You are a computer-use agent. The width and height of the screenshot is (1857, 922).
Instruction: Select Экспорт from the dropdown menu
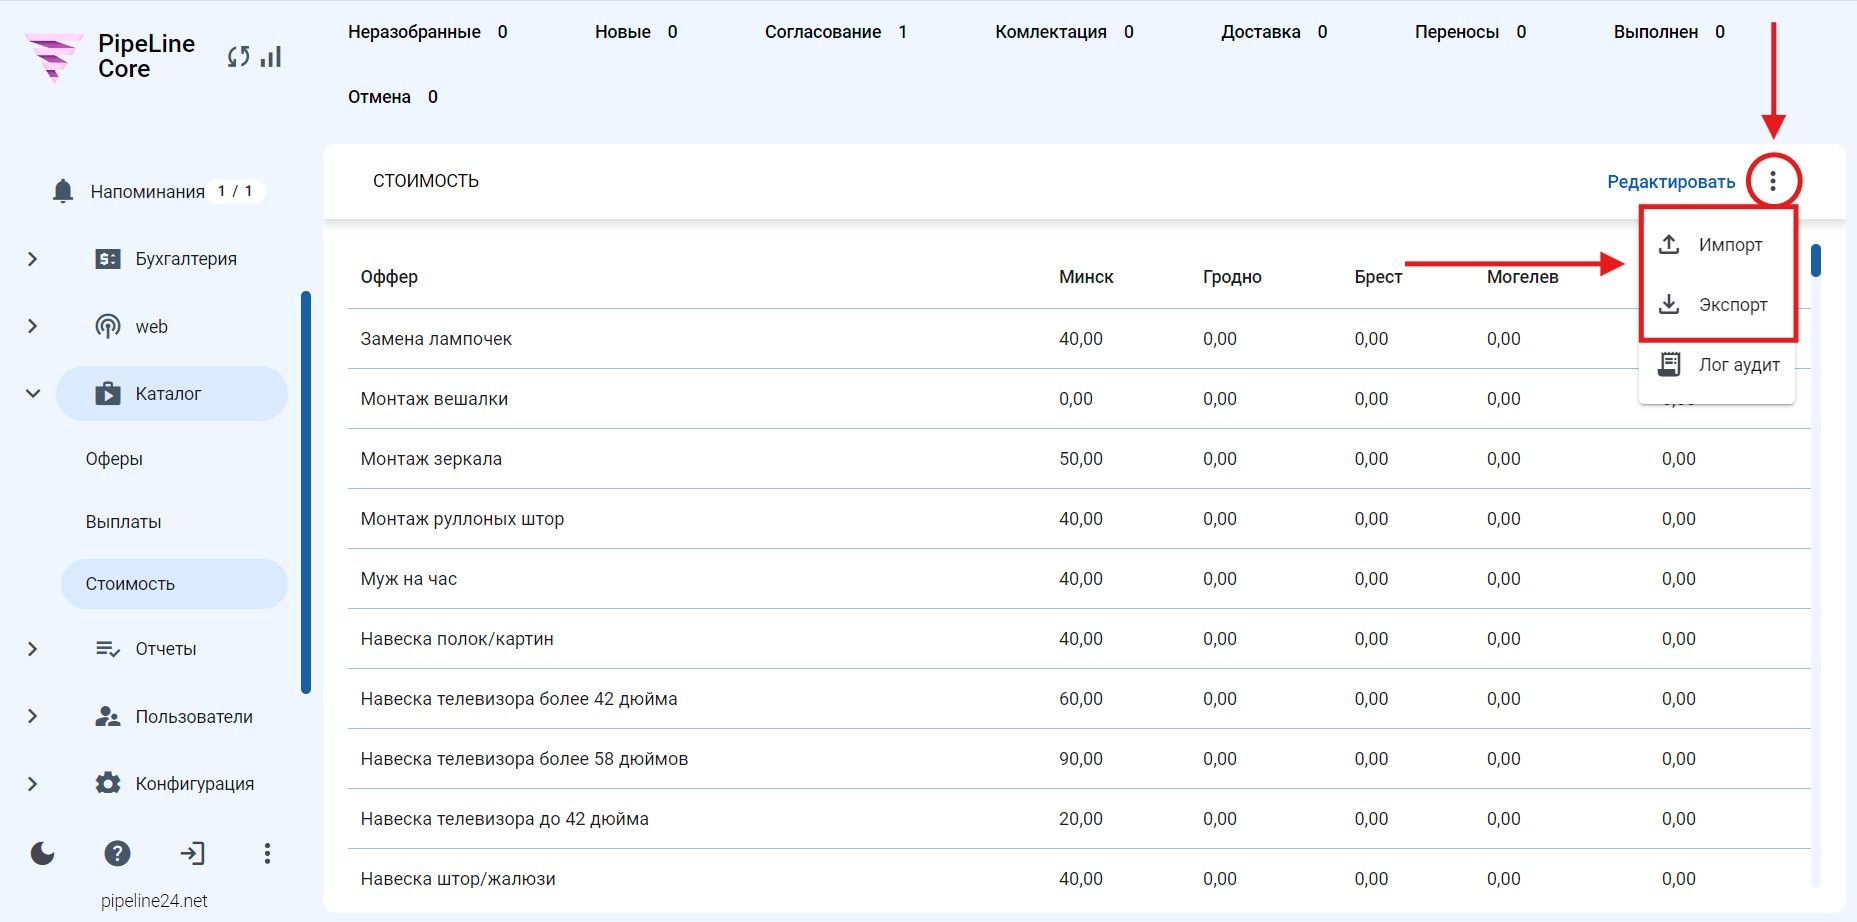(1717, 305)
